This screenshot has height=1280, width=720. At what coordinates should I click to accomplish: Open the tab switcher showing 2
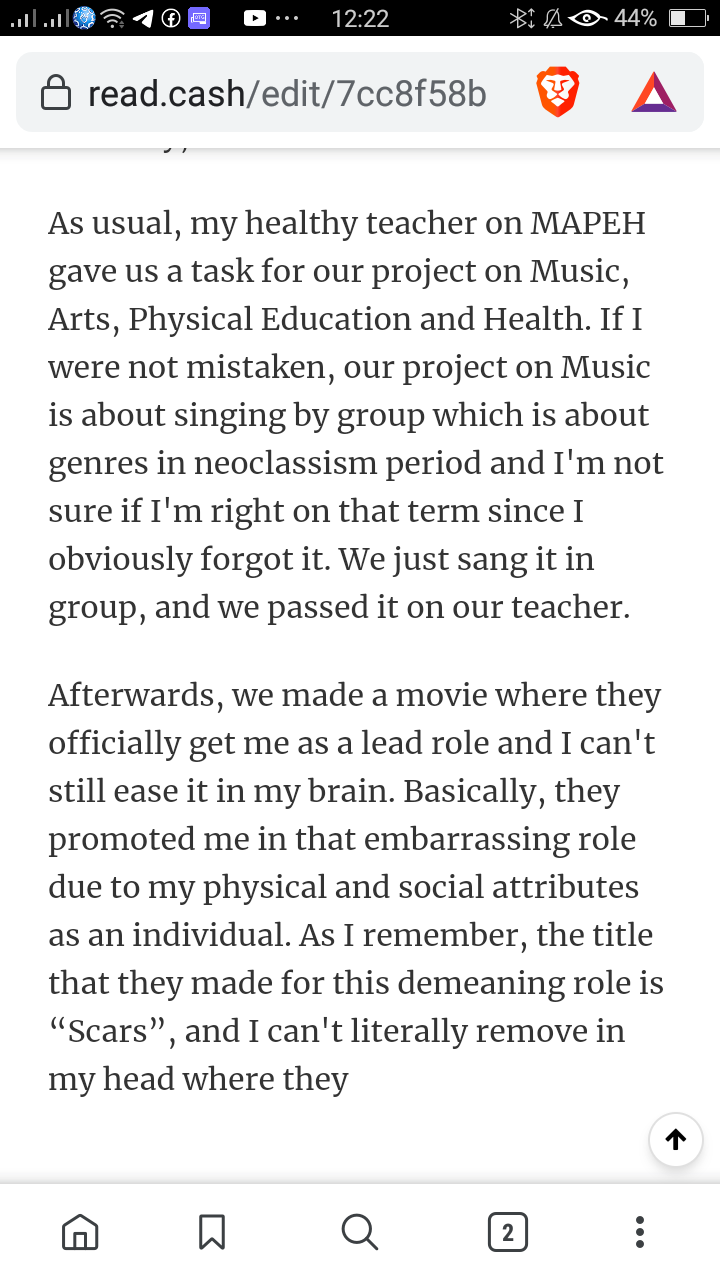(507, 1232)
